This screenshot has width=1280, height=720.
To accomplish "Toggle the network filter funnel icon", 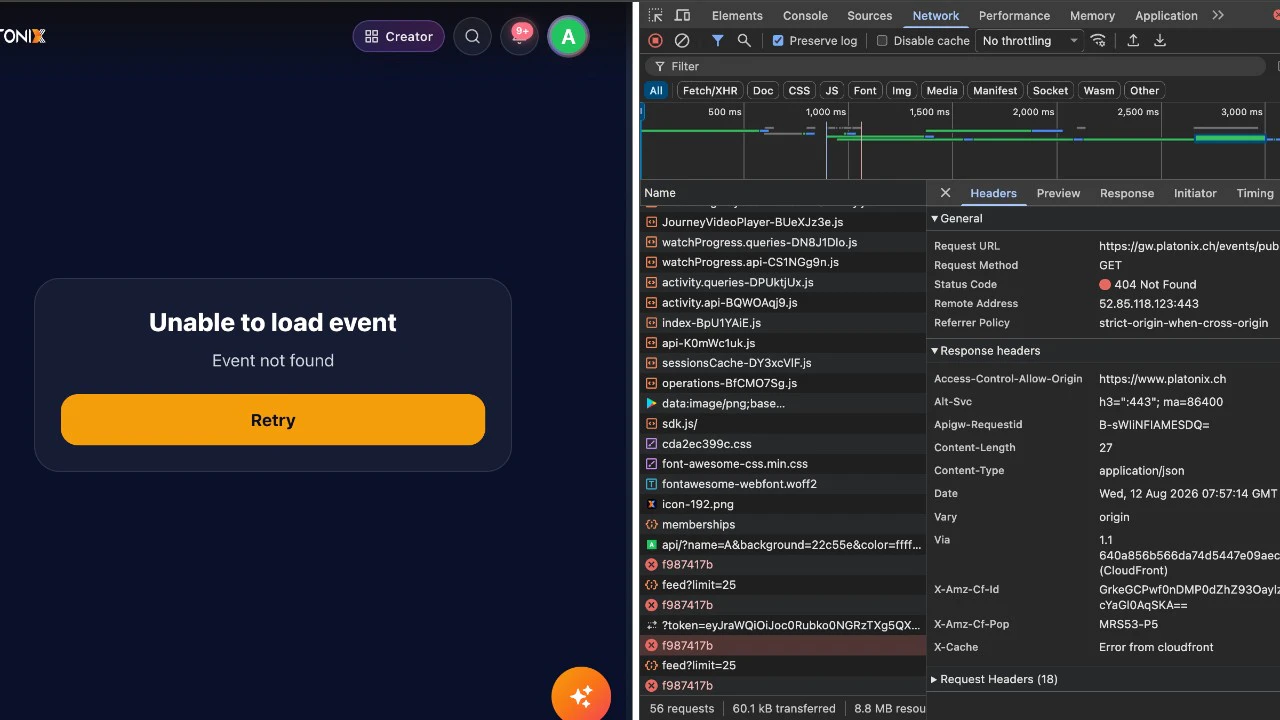I will (x=717, y=41).
